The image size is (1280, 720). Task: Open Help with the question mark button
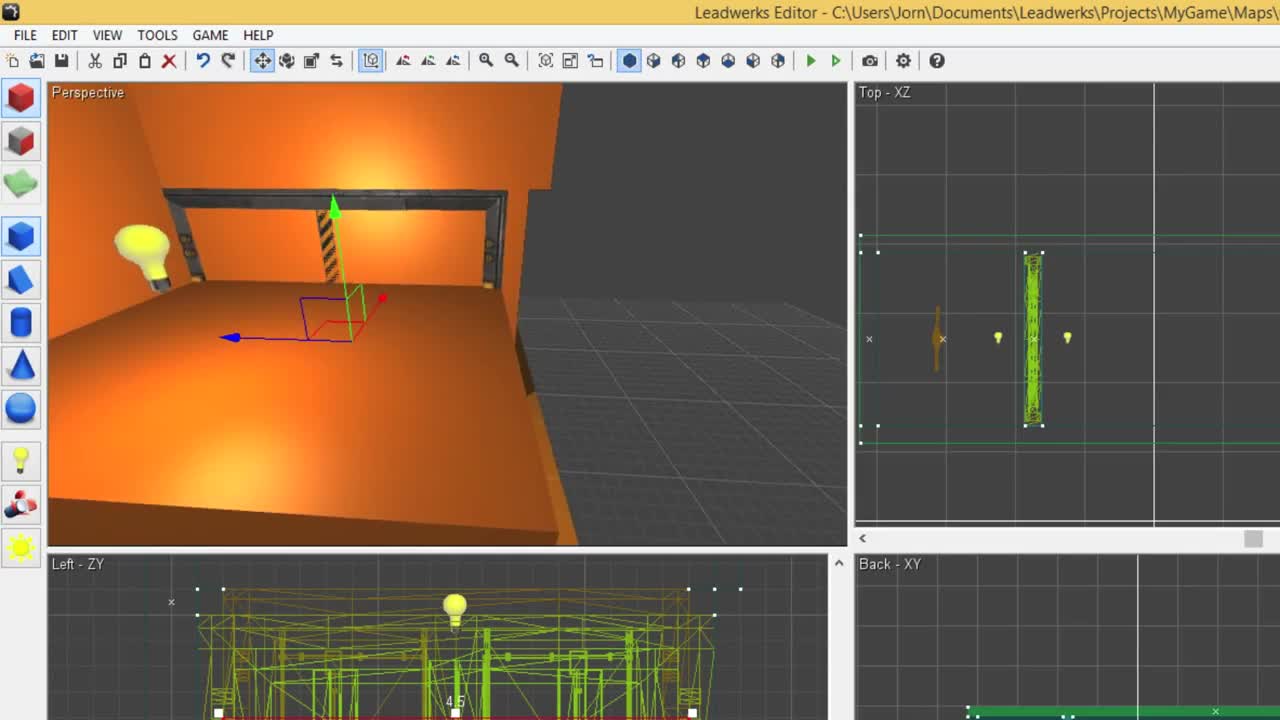coord(937,61)
